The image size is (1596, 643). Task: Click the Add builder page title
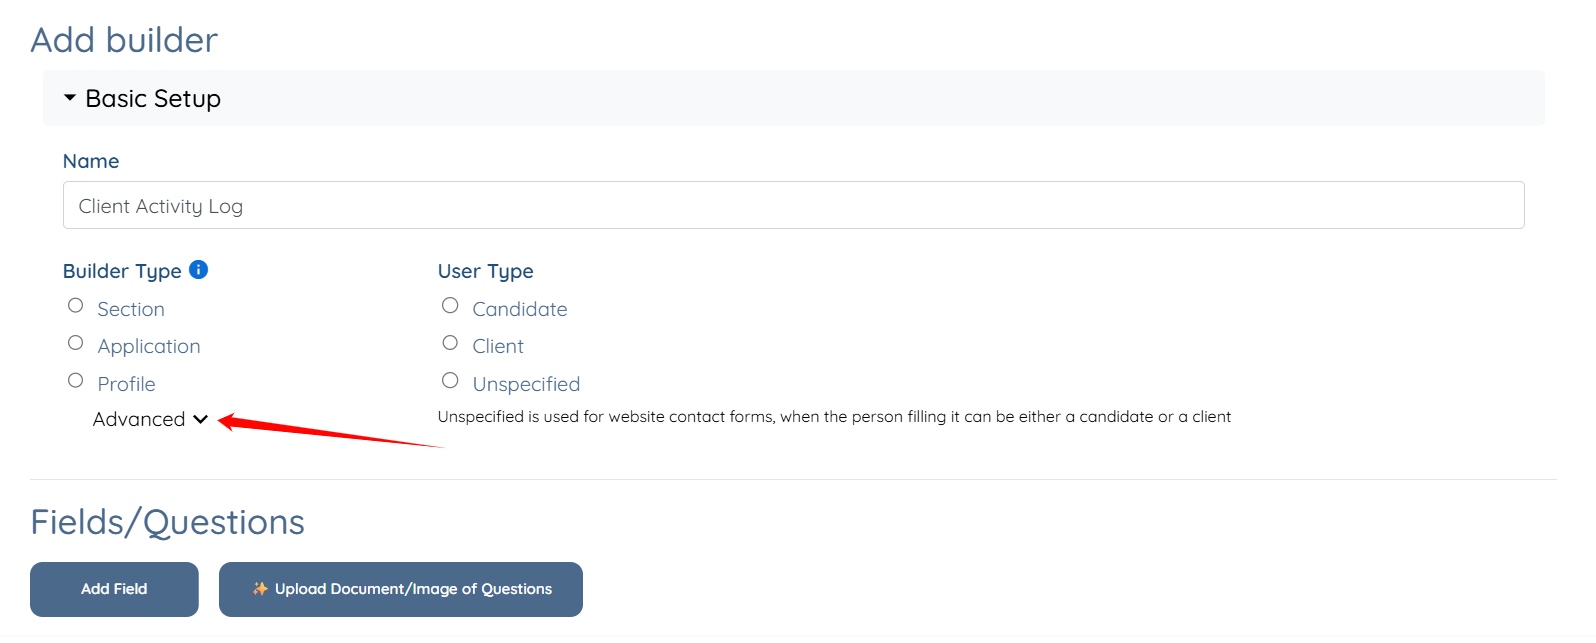[124, 40]
